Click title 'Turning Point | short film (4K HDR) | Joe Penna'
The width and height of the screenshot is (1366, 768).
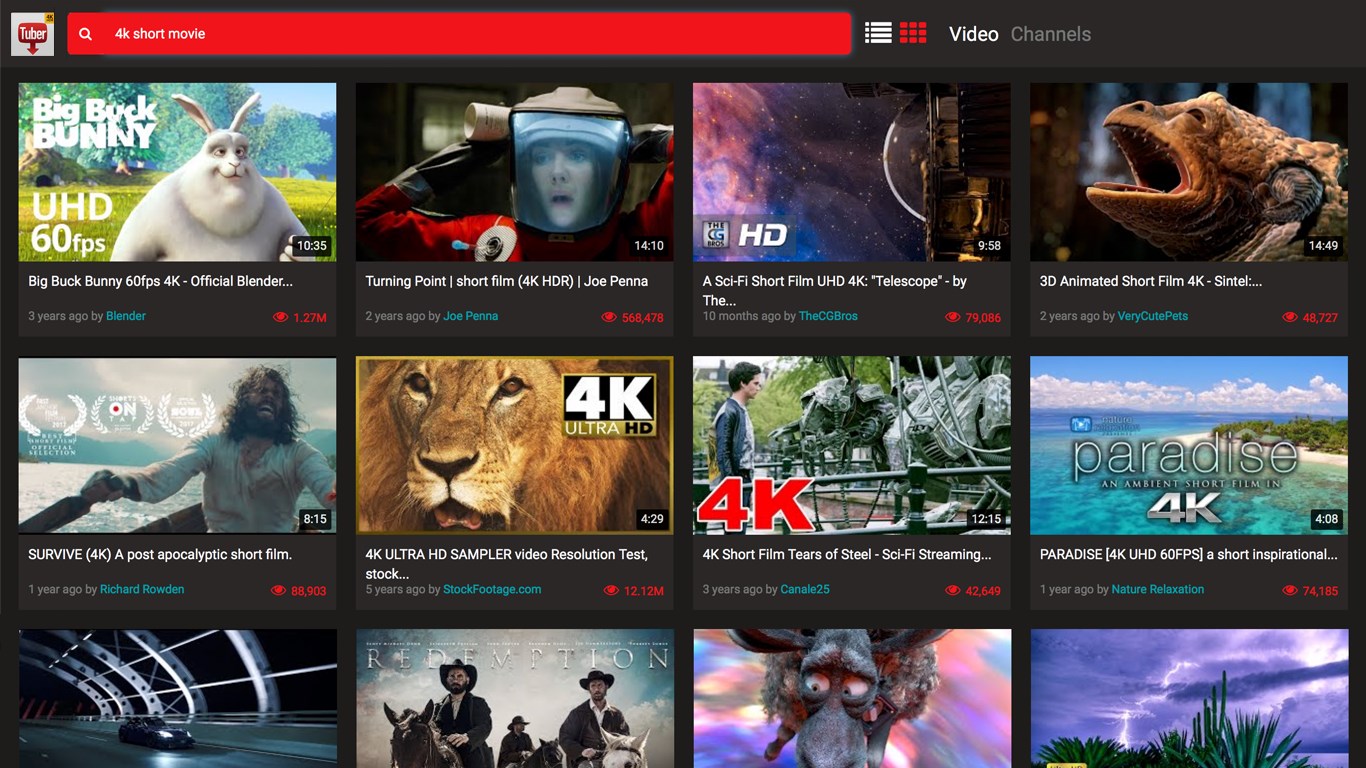506,281
